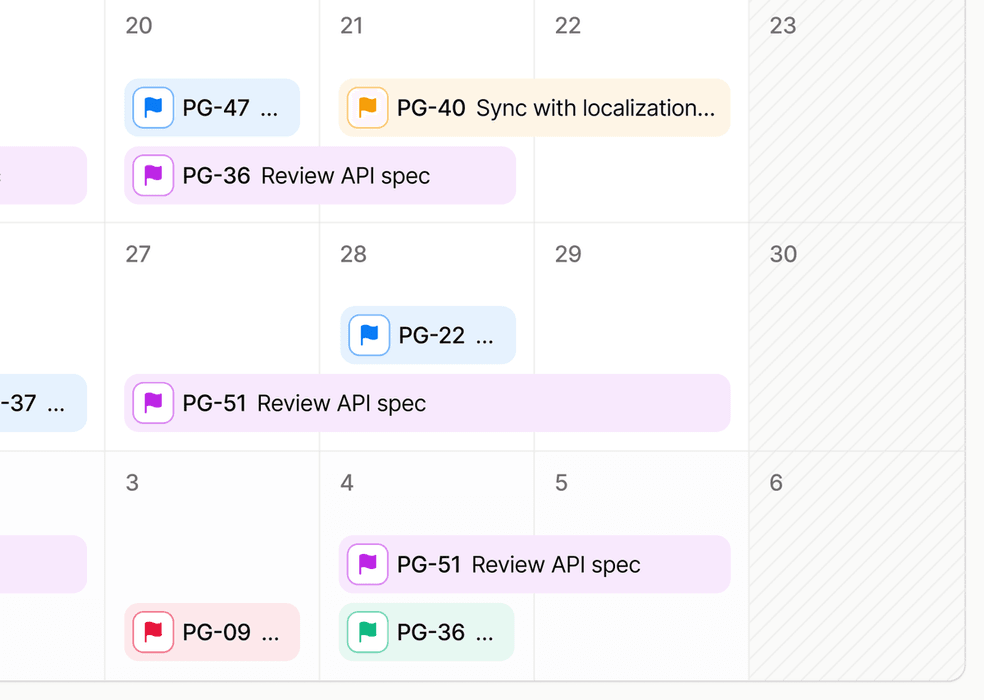Click the green flag icon on PG-36
This screenshot has height=700, width=984.
click(x=367, y=632)
